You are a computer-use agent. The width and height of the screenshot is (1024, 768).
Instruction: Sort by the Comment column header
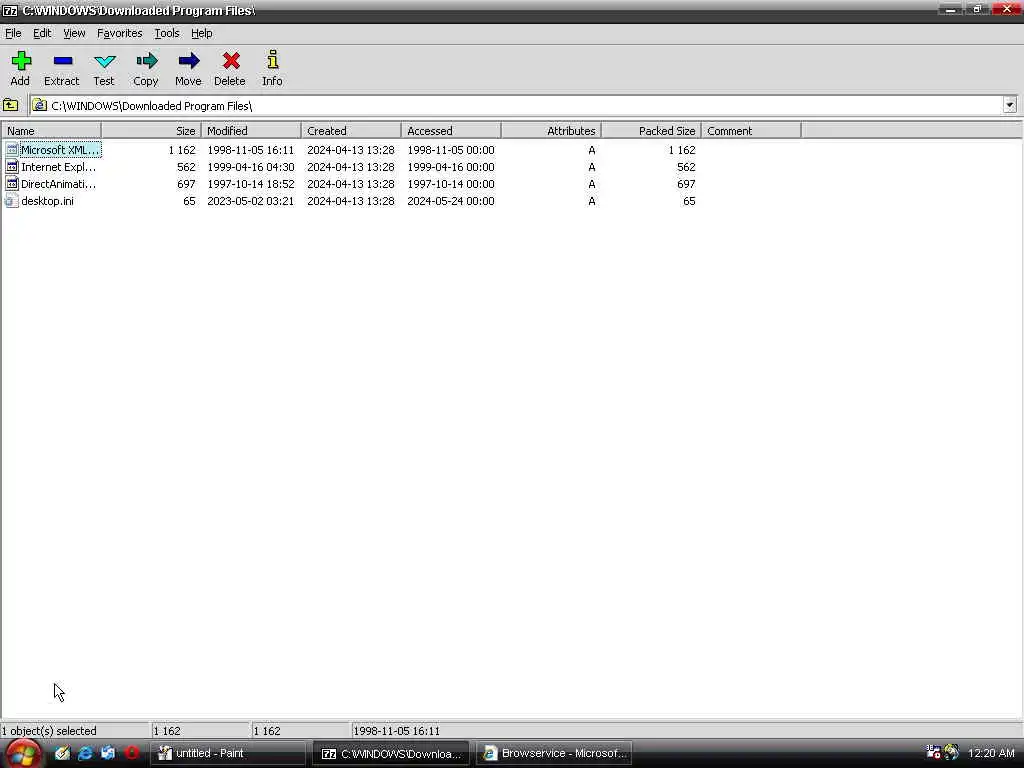pos(751,131)
